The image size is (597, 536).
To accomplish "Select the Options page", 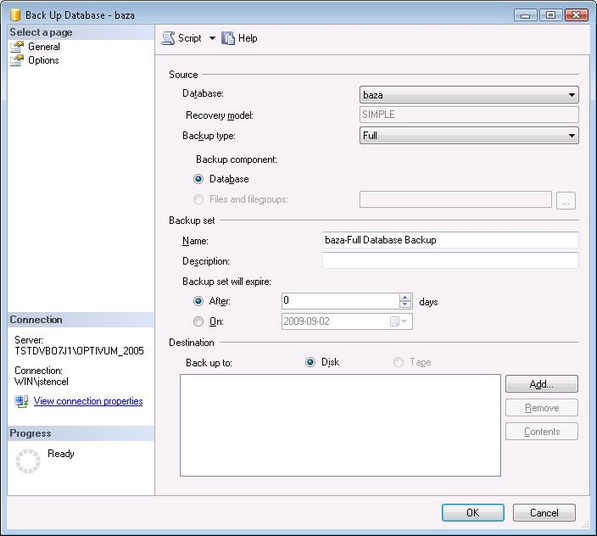I will (43, 60).
